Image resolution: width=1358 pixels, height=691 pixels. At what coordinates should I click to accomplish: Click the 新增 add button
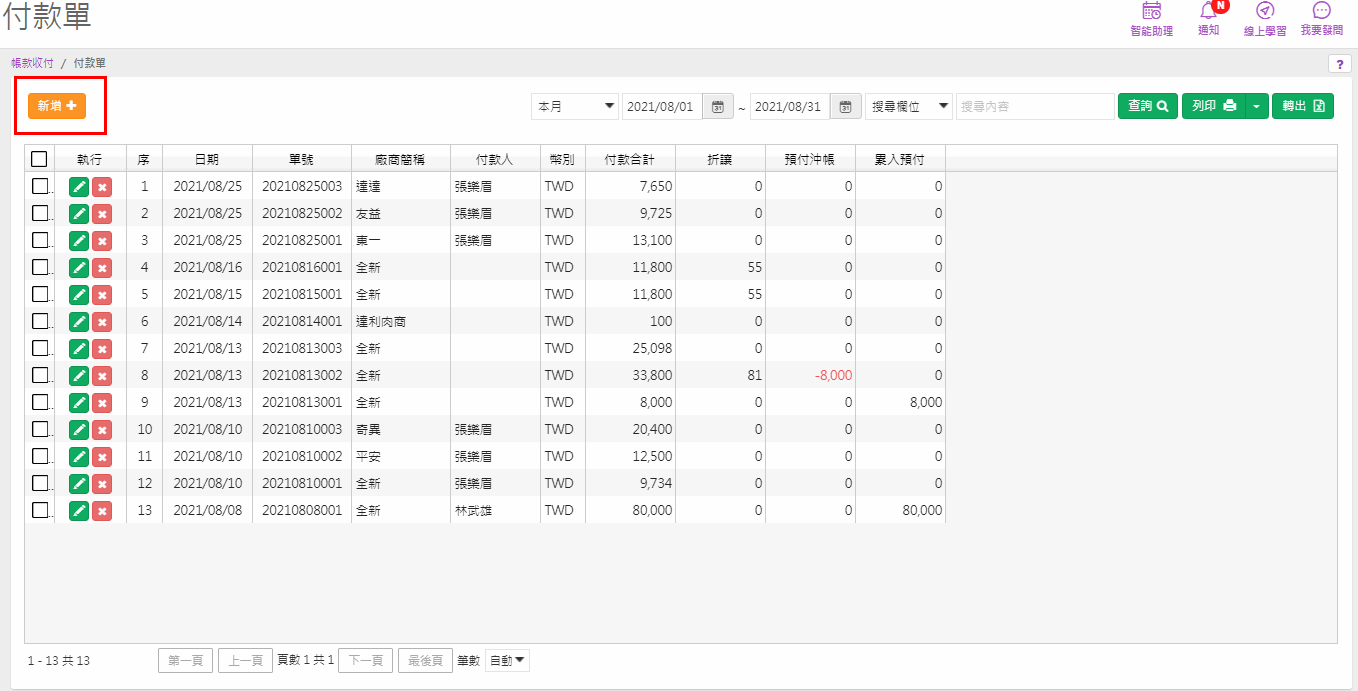(x=57, y=106)
